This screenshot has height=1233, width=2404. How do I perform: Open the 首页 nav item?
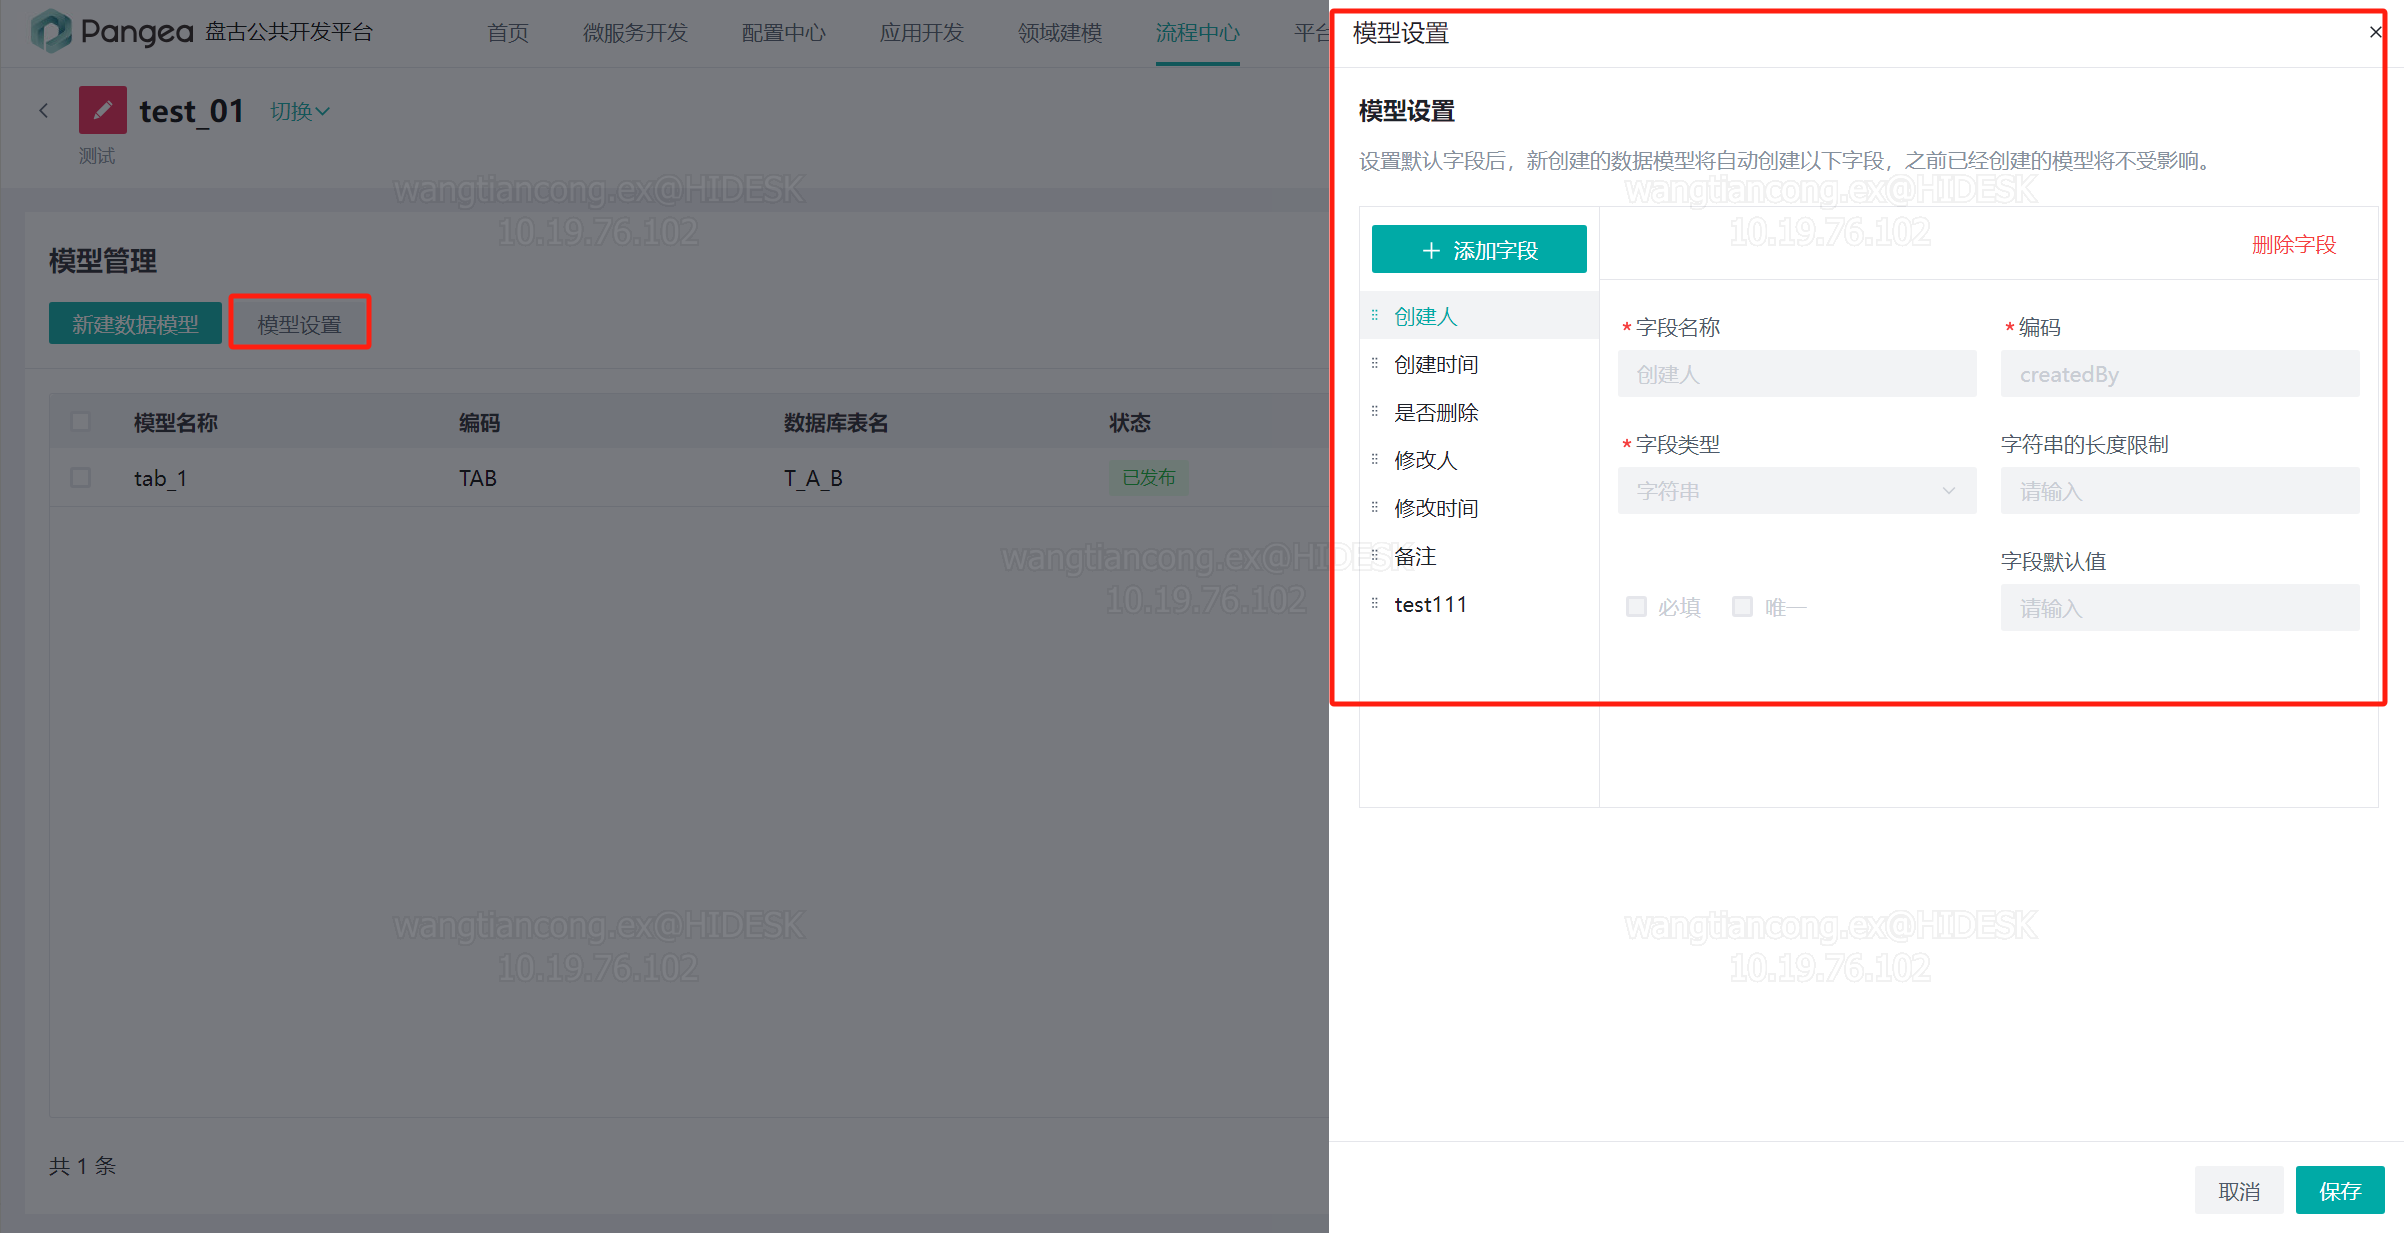(x=508, y=33)
